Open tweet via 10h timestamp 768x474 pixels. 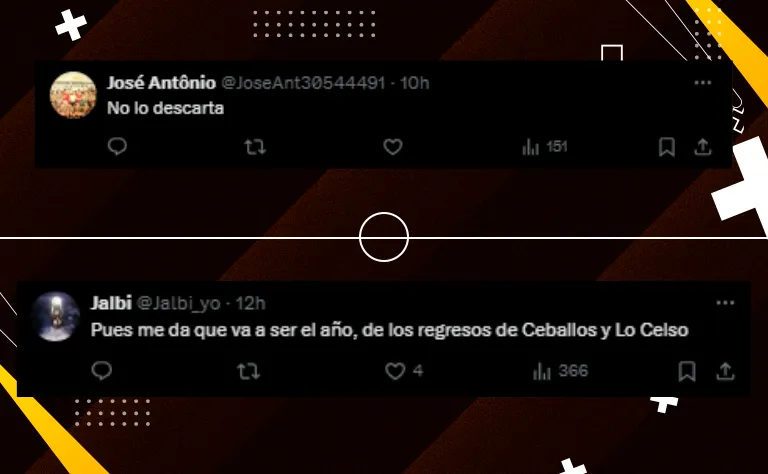tap(414, 83)
